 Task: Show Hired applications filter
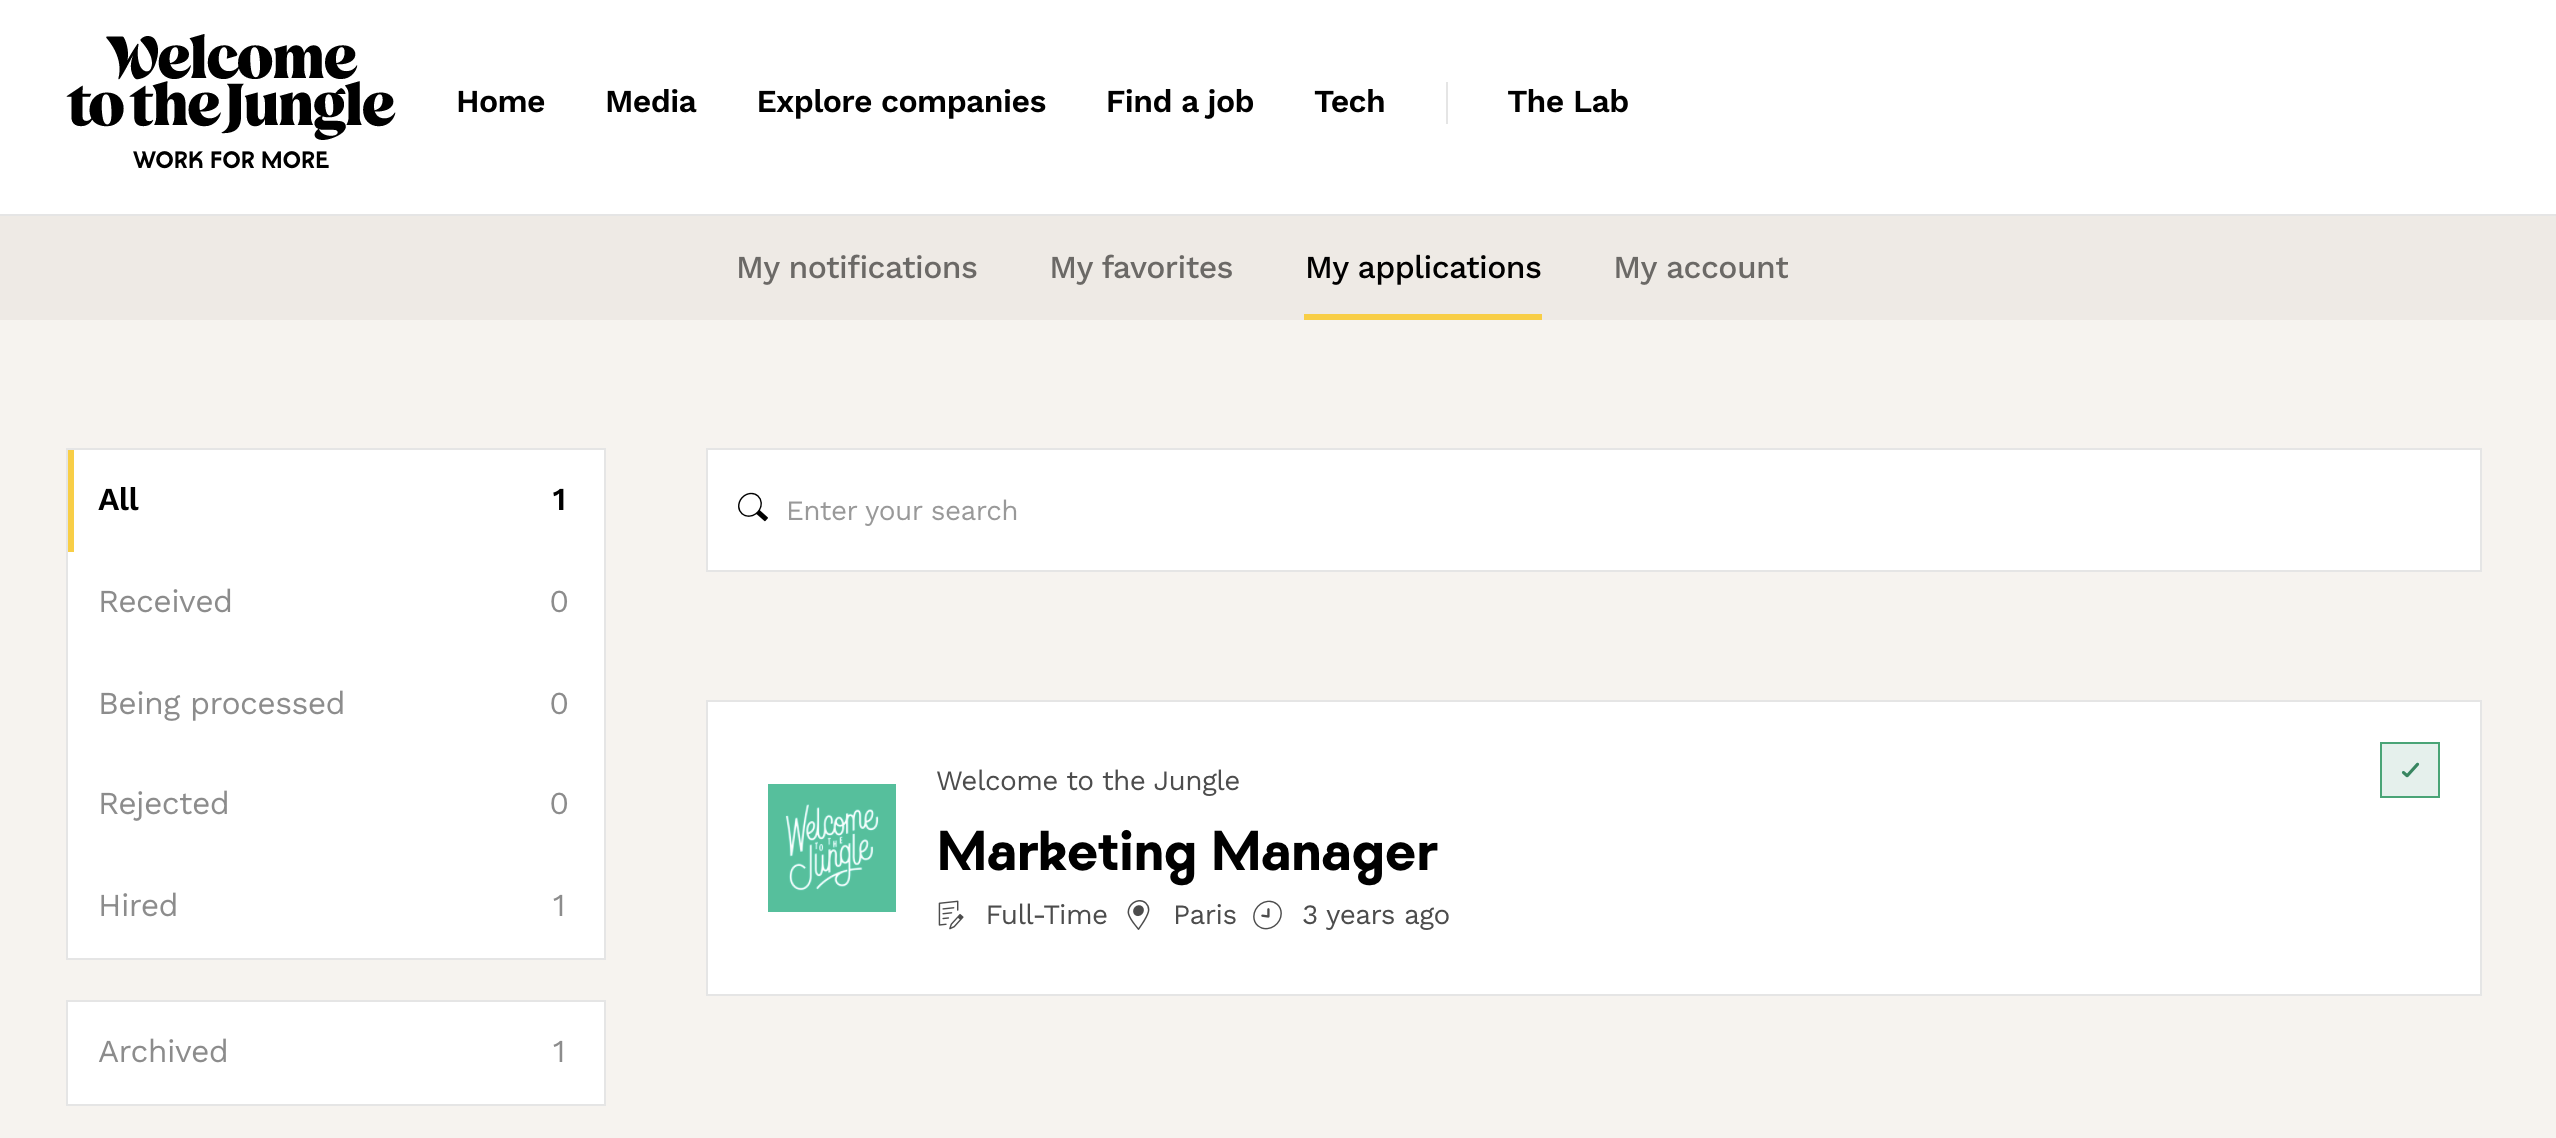pyautogui.click(x=334, y=906)
